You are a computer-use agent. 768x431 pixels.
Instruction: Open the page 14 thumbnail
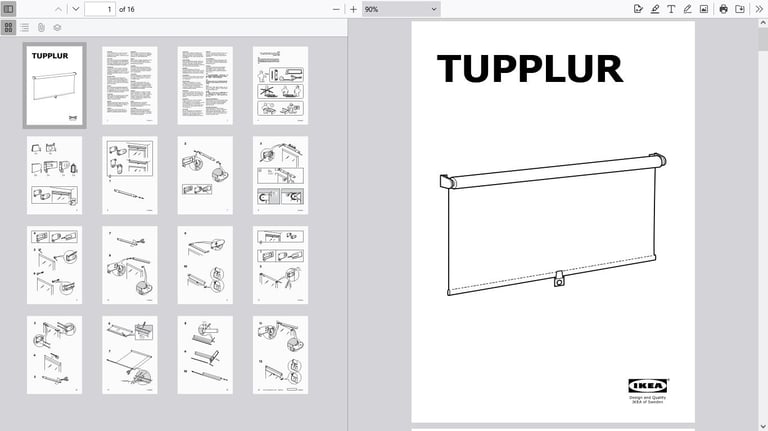pyautogui.click(x=130, y=355)
